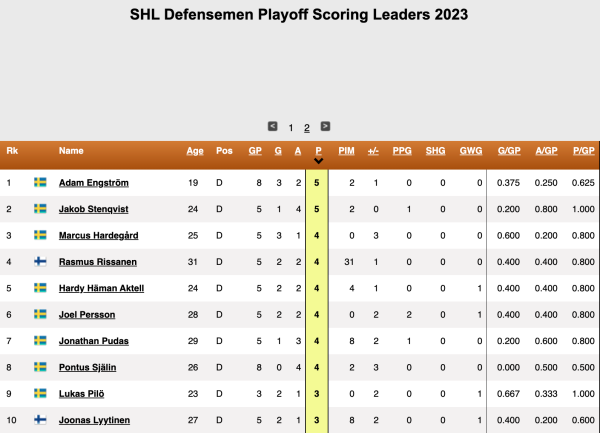The width and height of the screenshot is (600, 433).
Task: Click current page number 1
Action: point(291,128)
